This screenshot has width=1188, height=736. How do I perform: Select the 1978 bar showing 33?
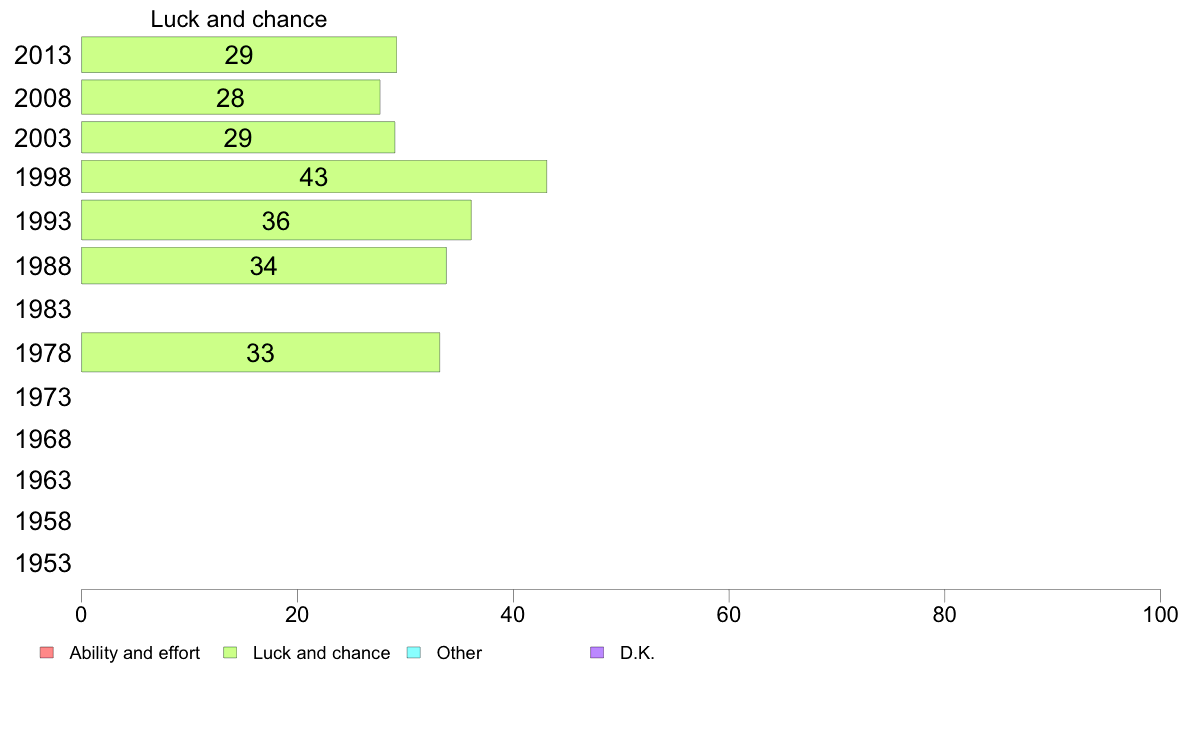pos(260,352)
